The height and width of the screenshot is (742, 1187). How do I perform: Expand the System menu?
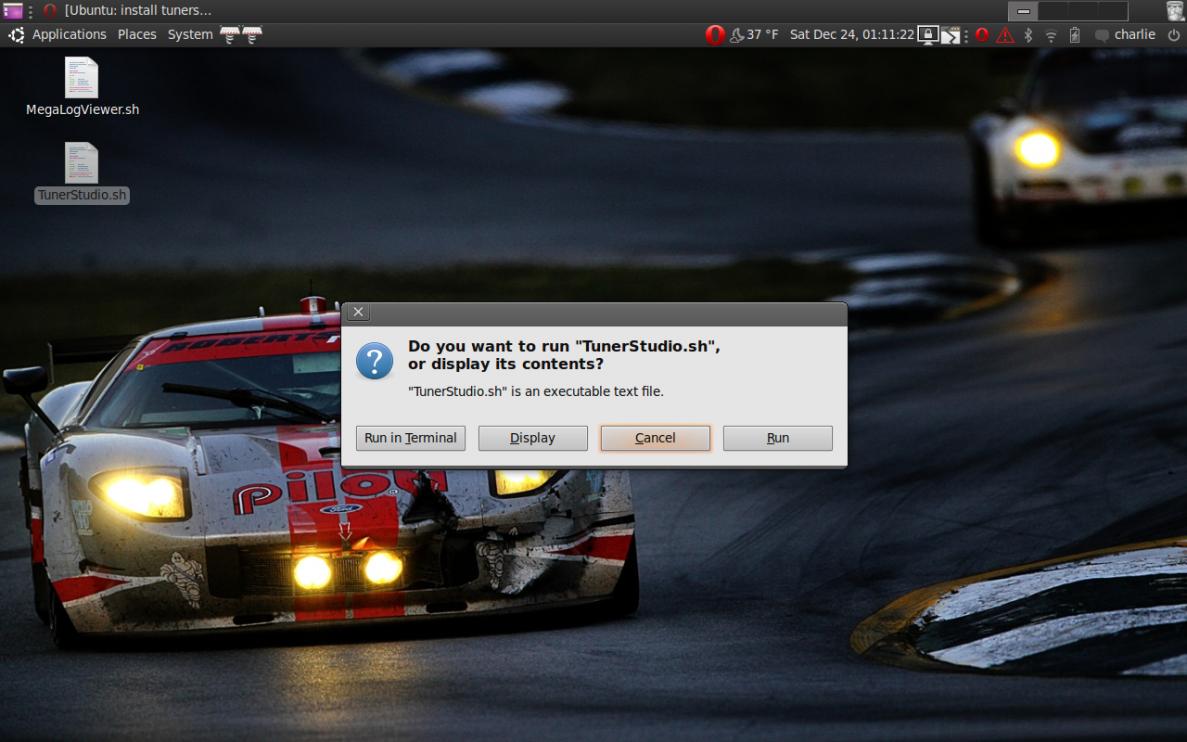click(190, 35)
